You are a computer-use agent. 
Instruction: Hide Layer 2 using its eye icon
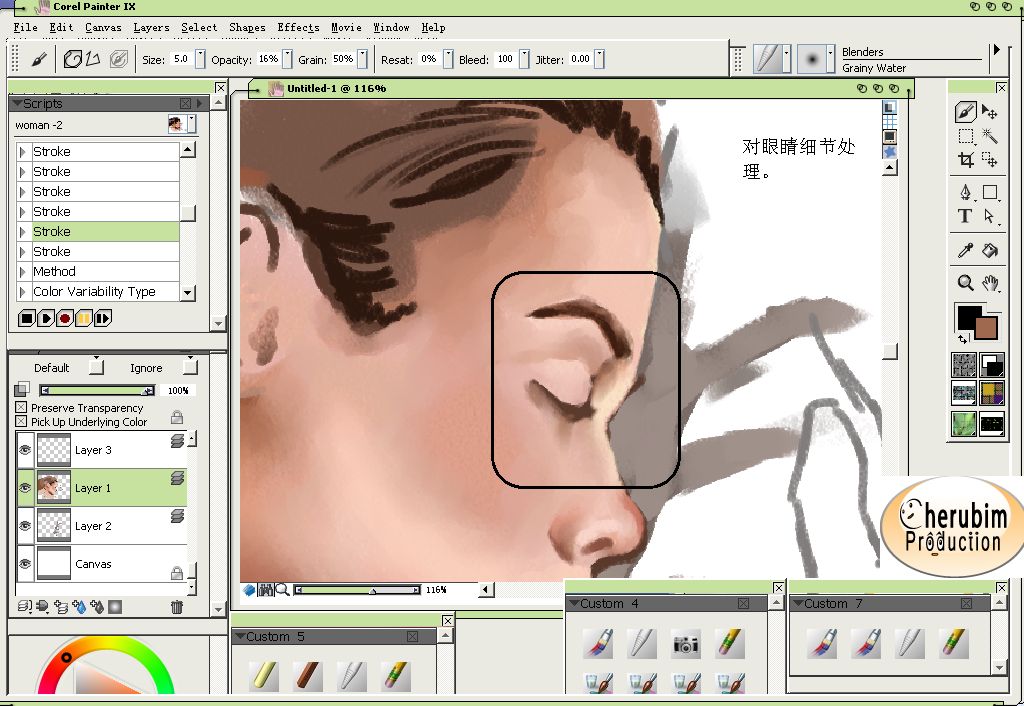25,526
